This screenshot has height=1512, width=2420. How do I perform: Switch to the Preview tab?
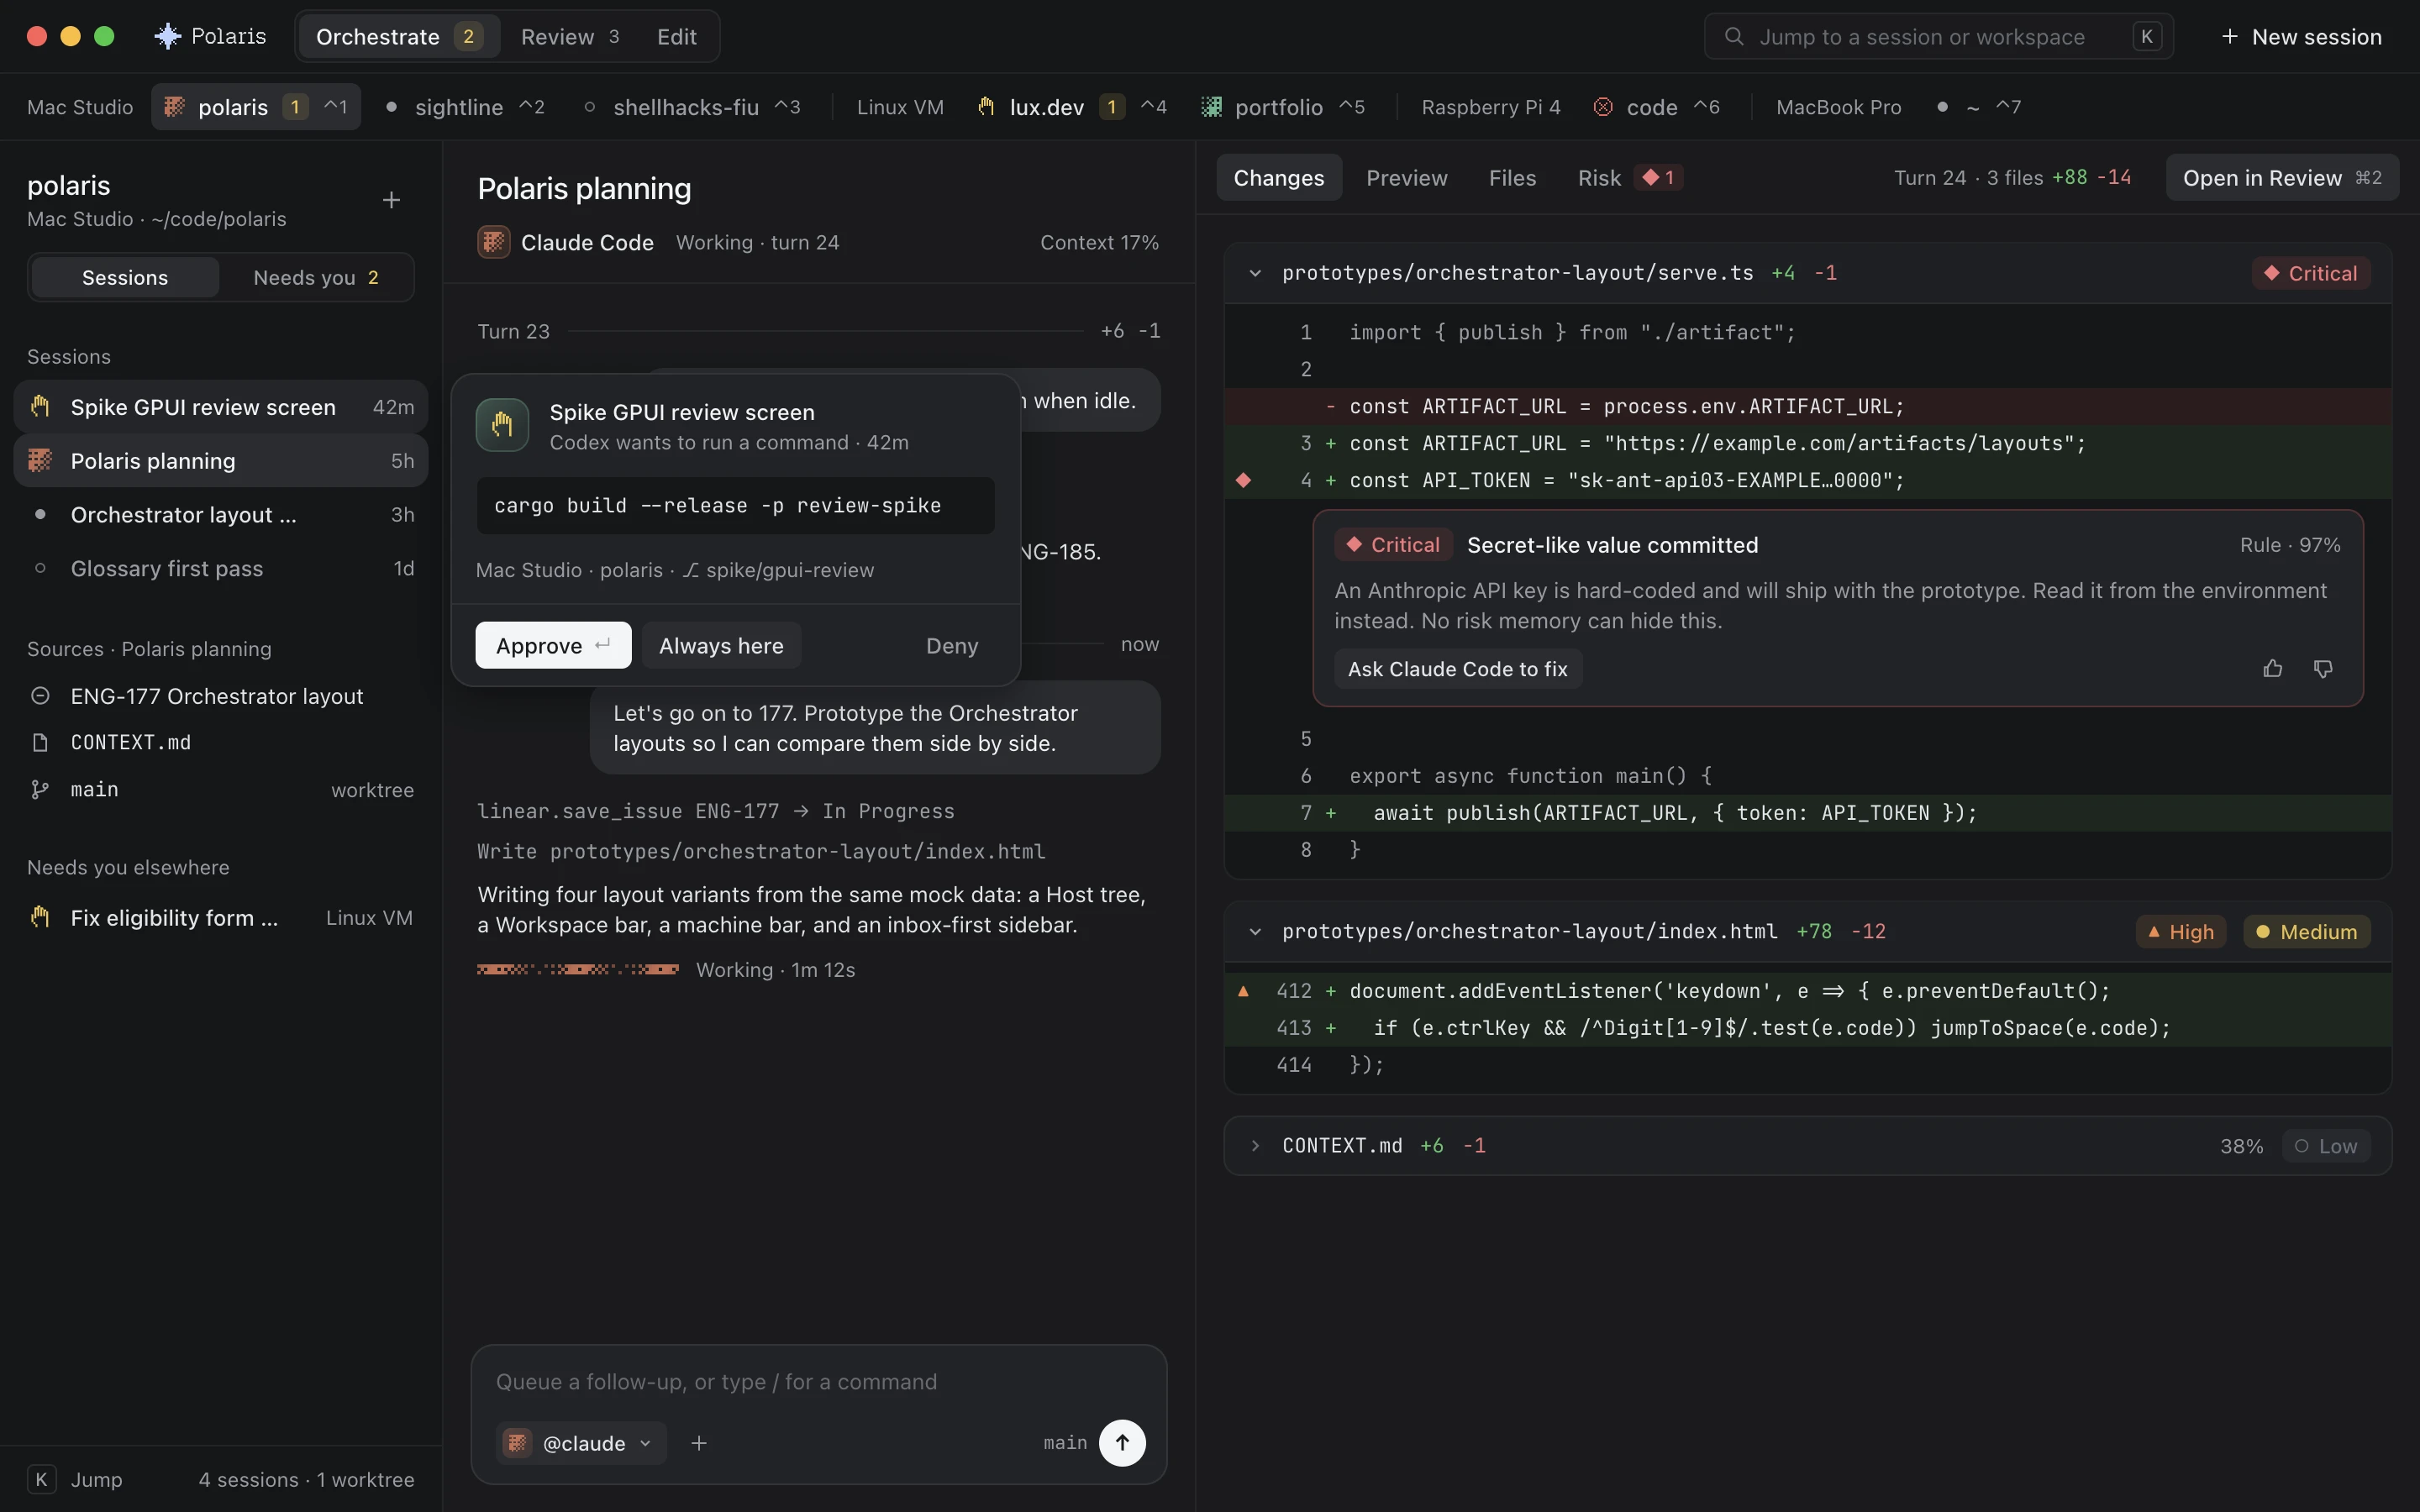click(x=1406, y=178)
